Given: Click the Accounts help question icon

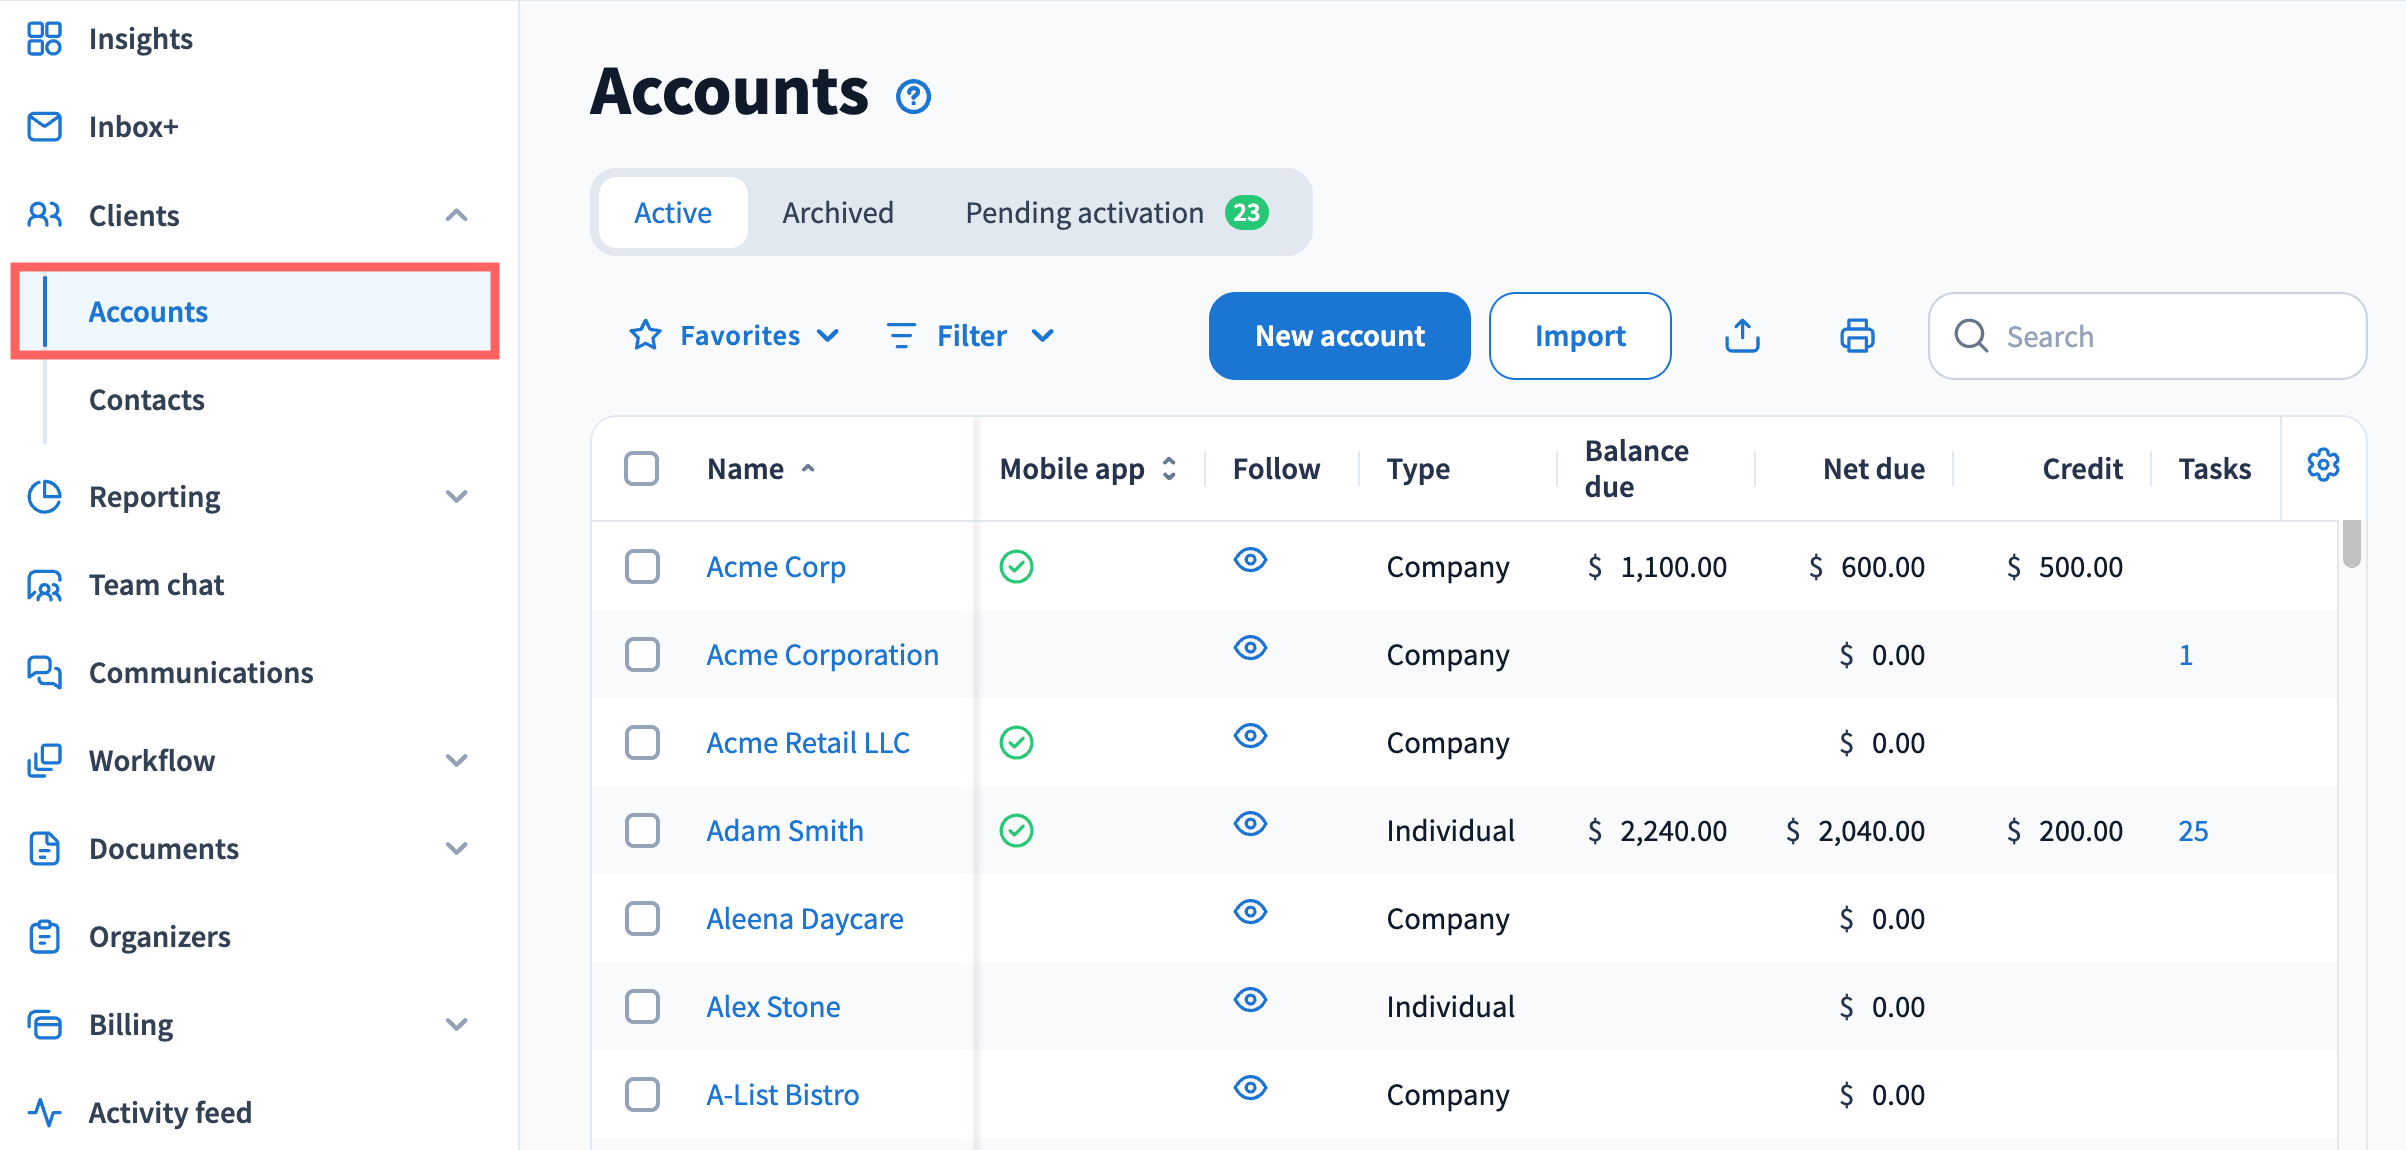Looking at the screenshot, I should pos(913,97).
